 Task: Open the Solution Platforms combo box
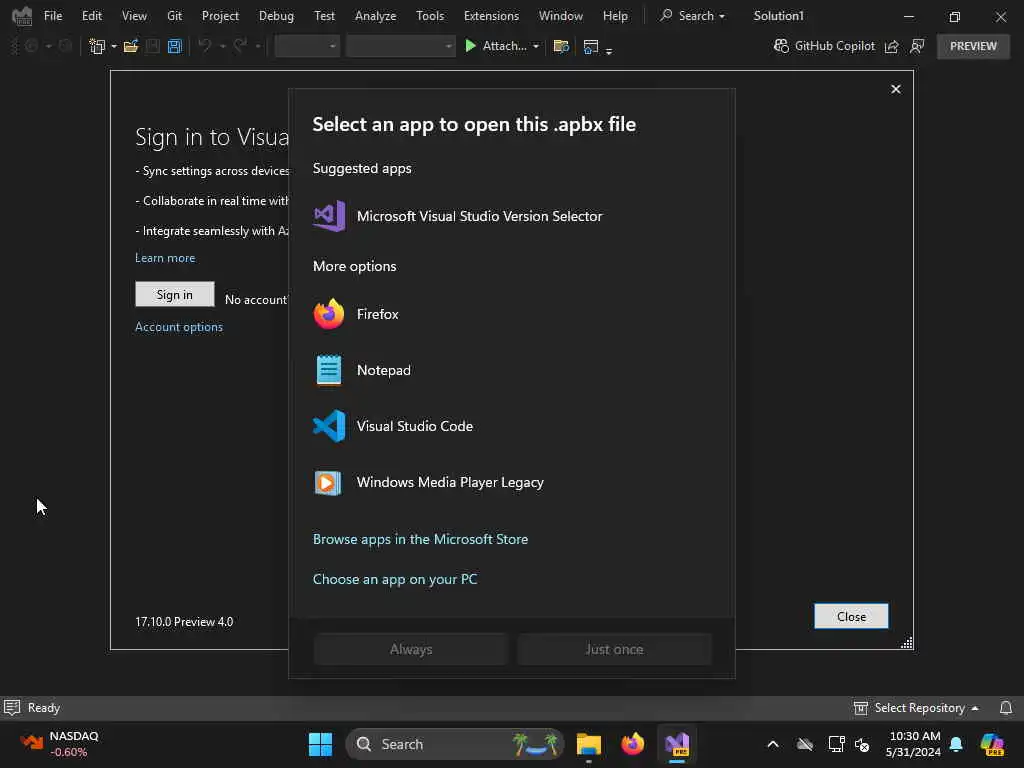[400, 46]
